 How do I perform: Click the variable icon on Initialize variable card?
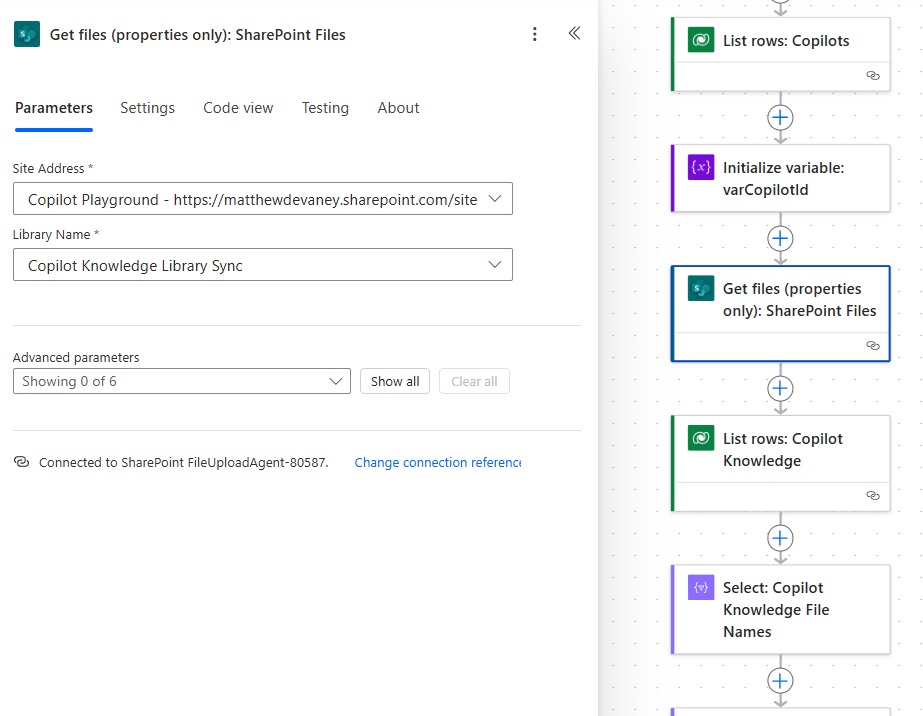point(700,167)
